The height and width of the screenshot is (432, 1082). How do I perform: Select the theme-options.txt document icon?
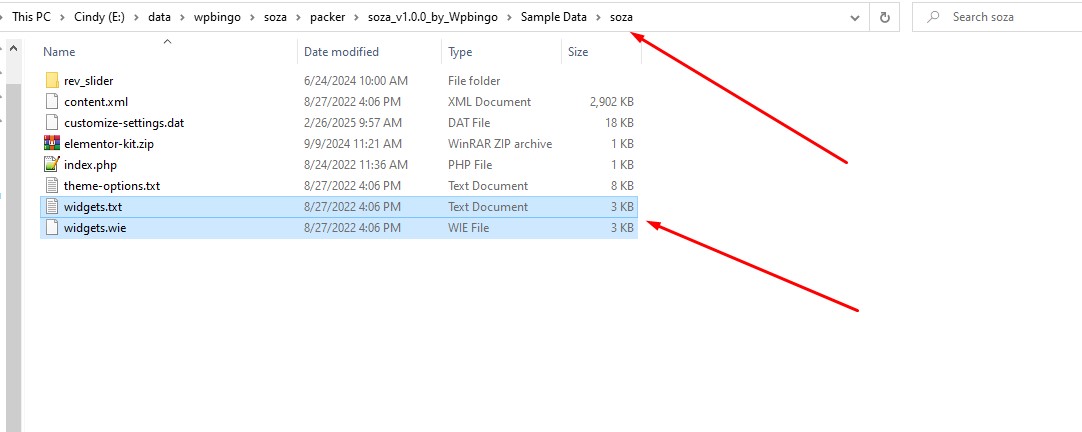coord(52,186)
